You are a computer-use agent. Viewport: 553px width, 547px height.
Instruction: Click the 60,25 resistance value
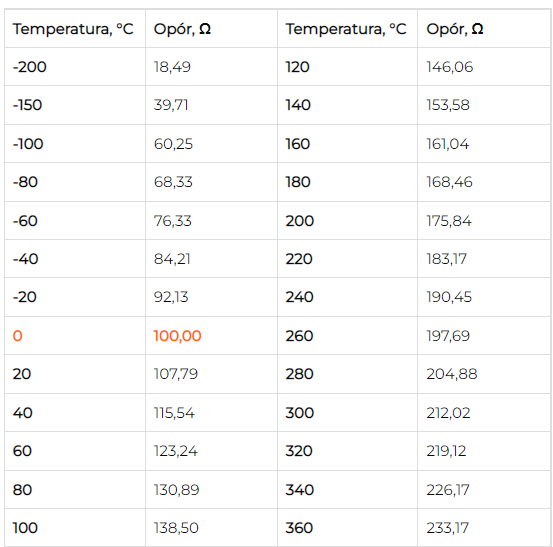[x=173, y=144]
